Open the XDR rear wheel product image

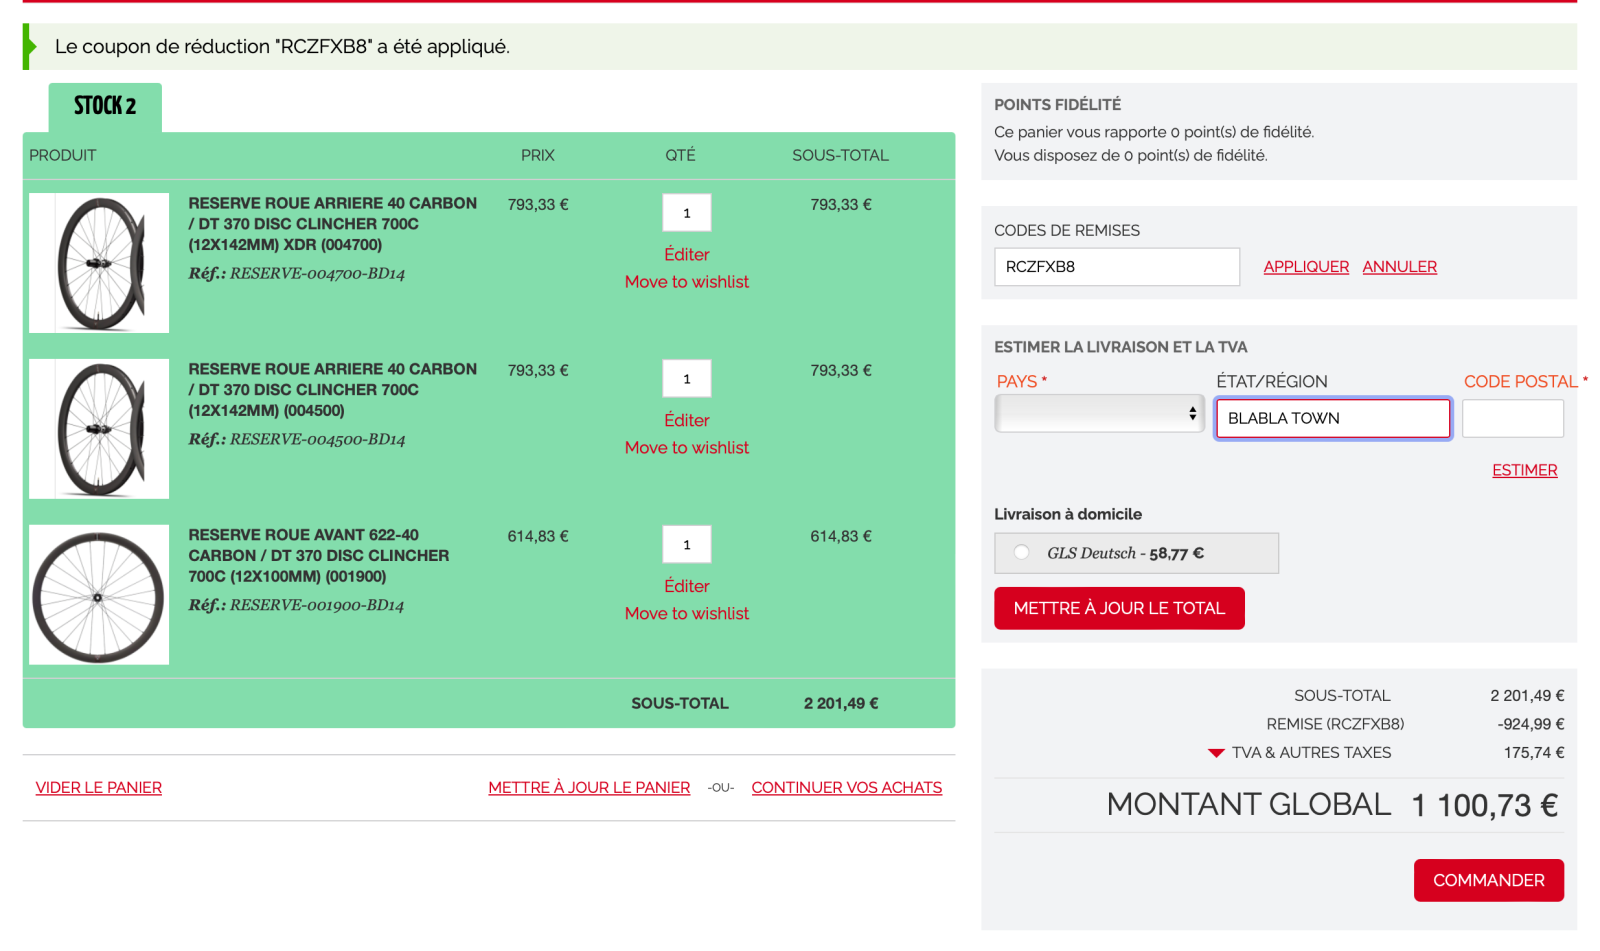(x=99, y=263)
